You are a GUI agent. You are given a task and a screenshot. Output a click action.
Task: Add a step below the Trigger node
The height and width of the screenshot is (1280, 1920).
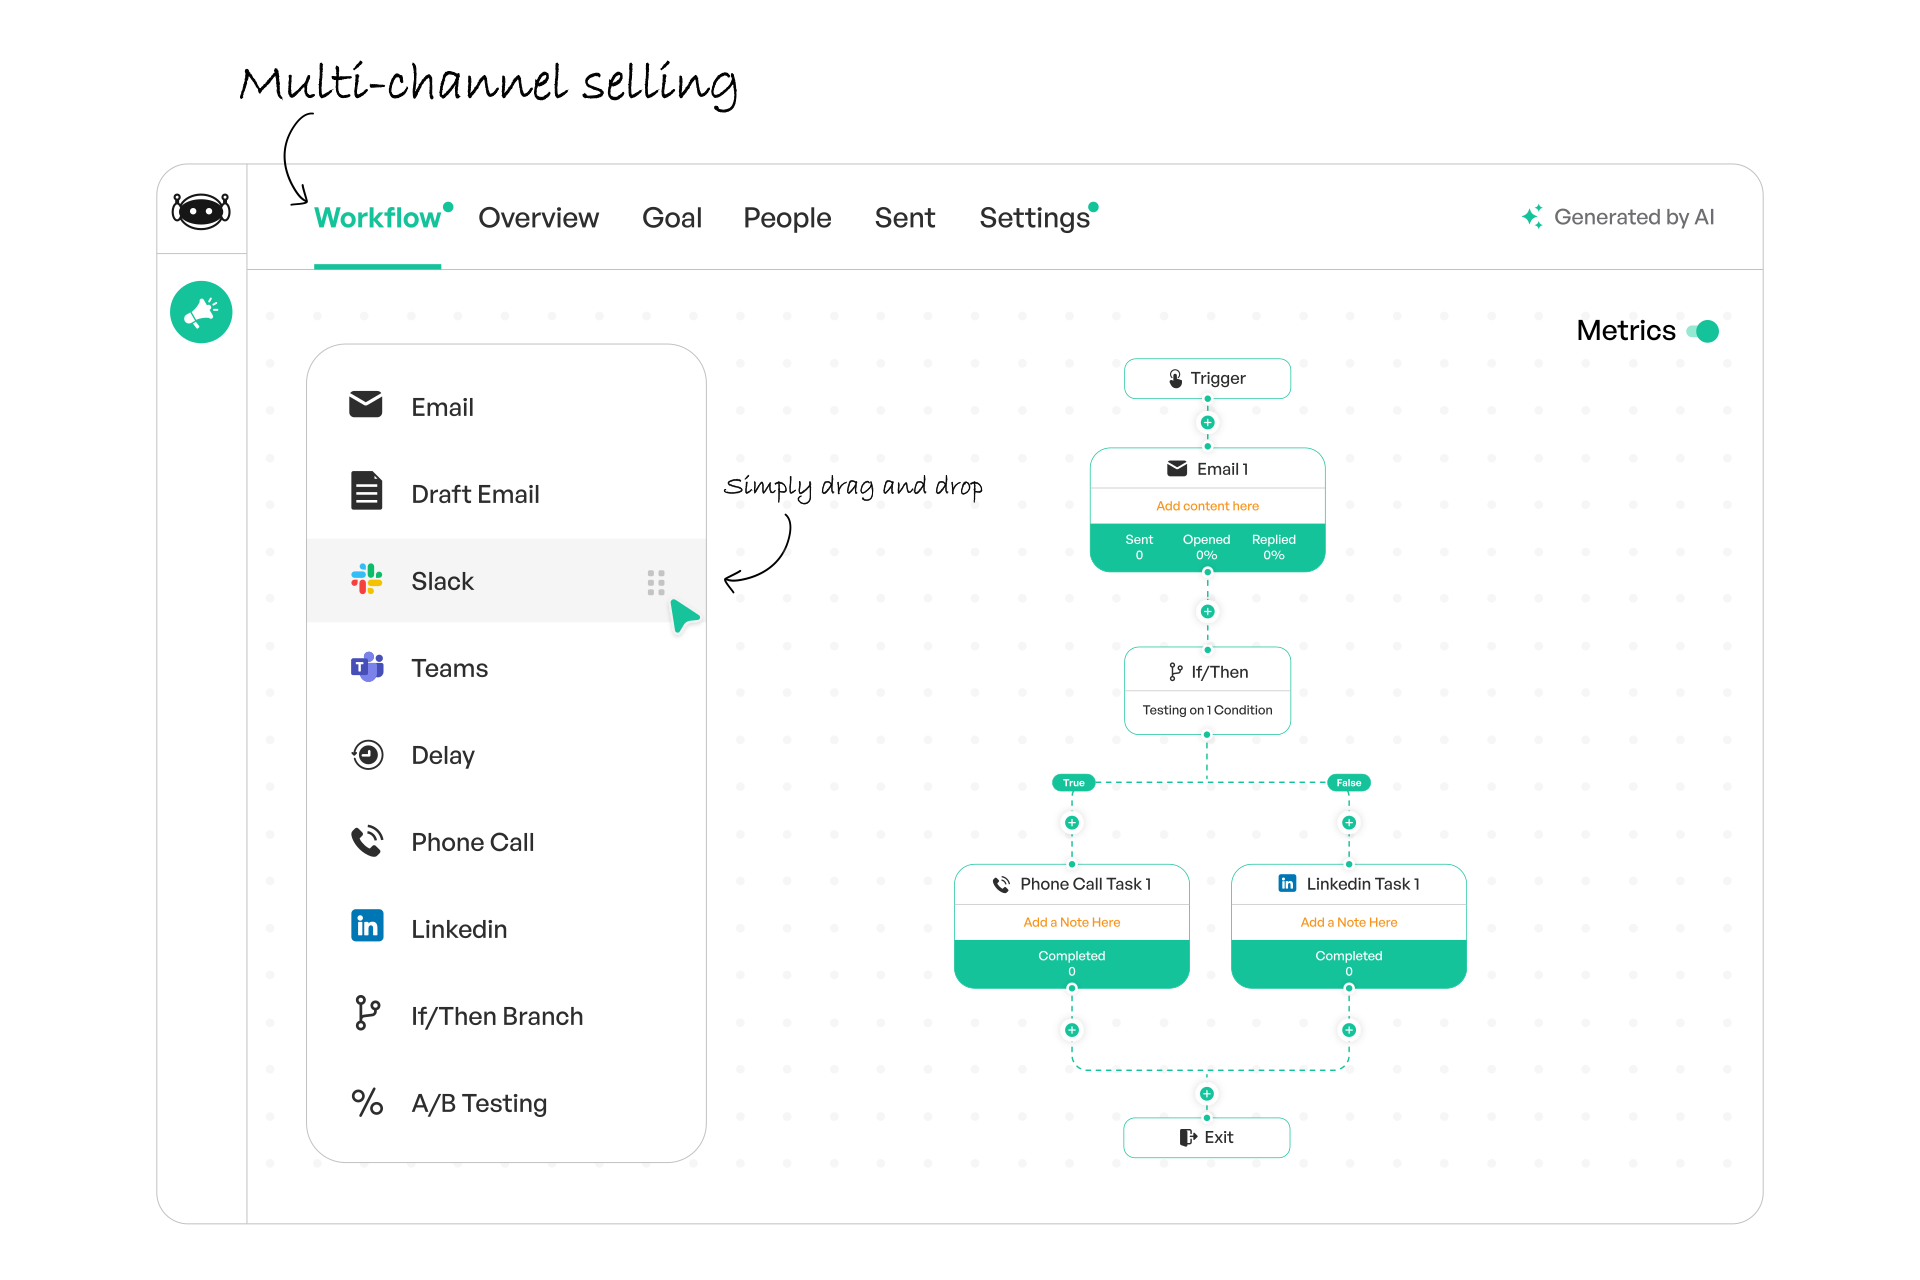click(1207, 422)
